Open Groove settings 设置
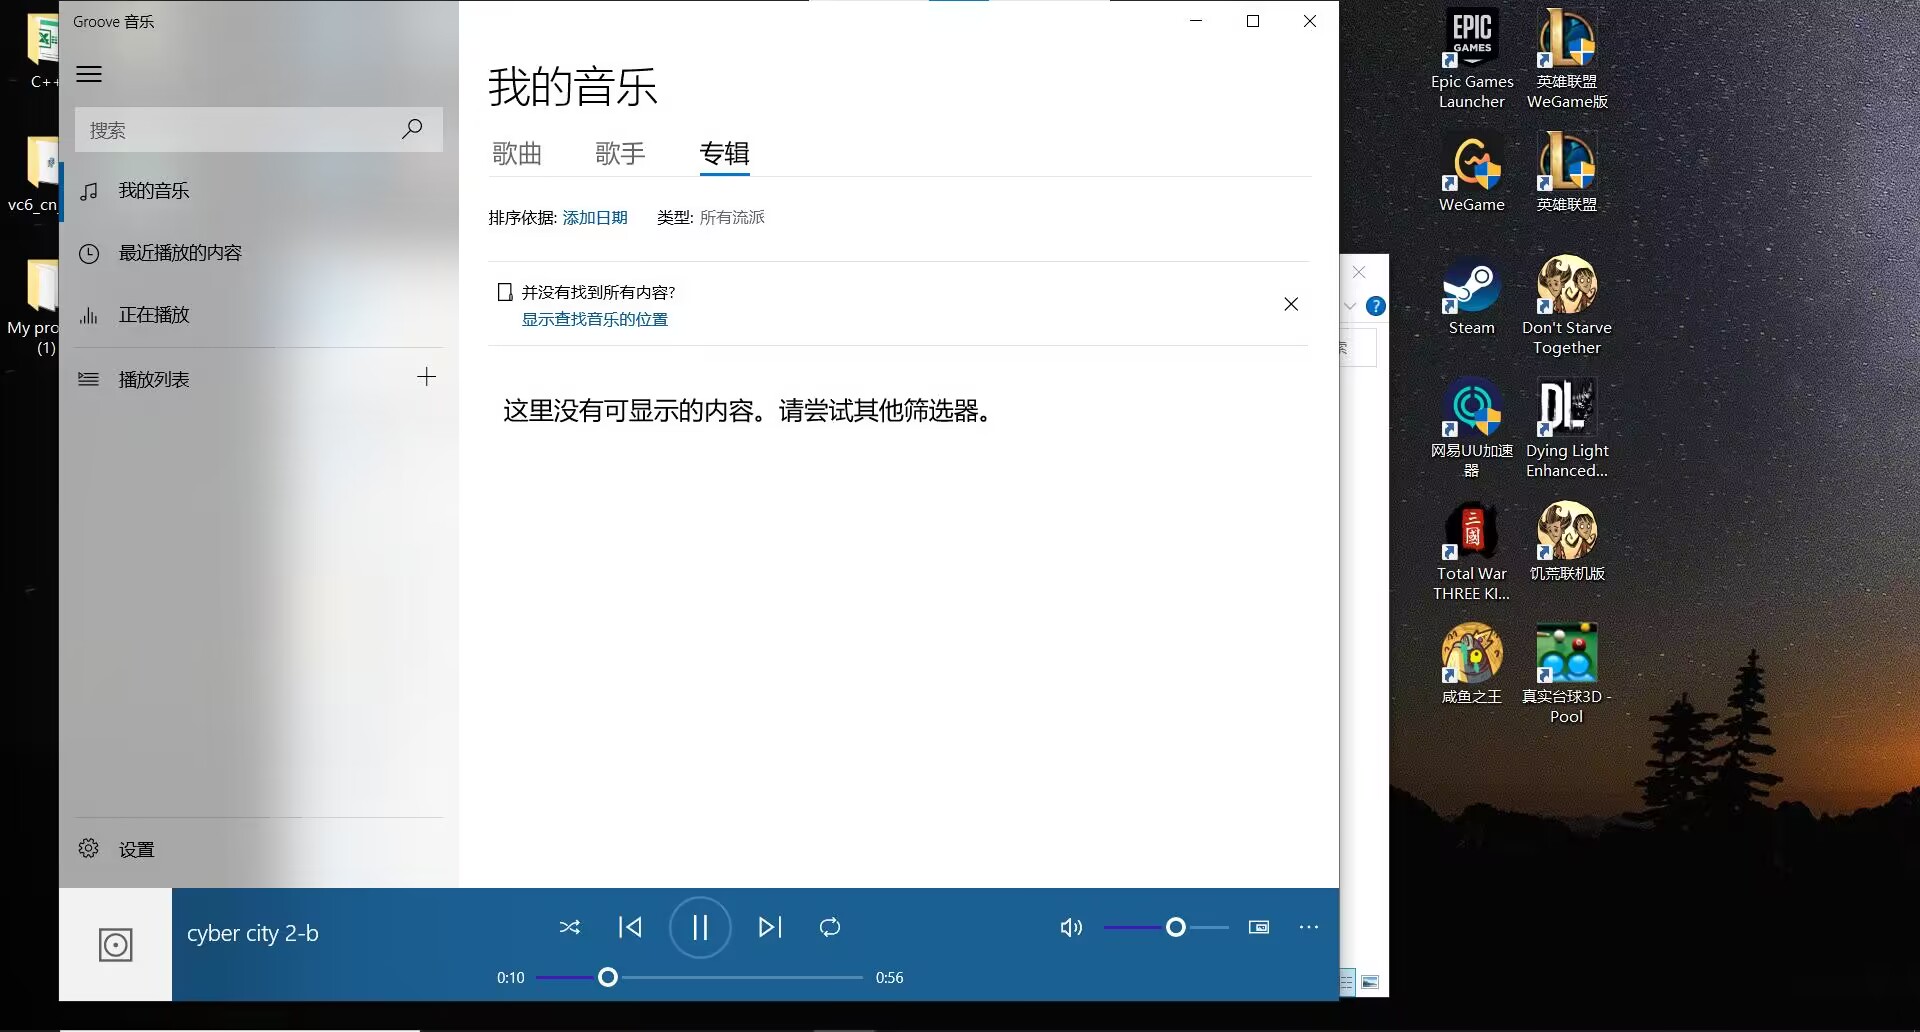This screenshot has width=1920, height=1032. 135,848
